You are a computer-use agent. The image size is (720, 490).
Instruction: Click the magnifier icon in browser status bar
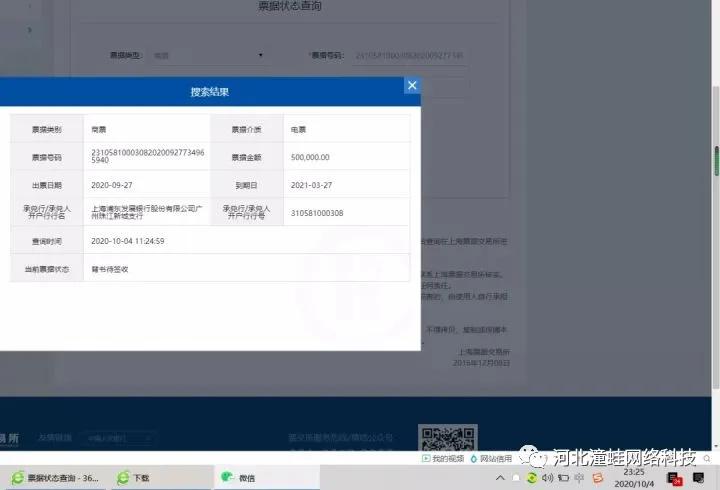(707, 458)
